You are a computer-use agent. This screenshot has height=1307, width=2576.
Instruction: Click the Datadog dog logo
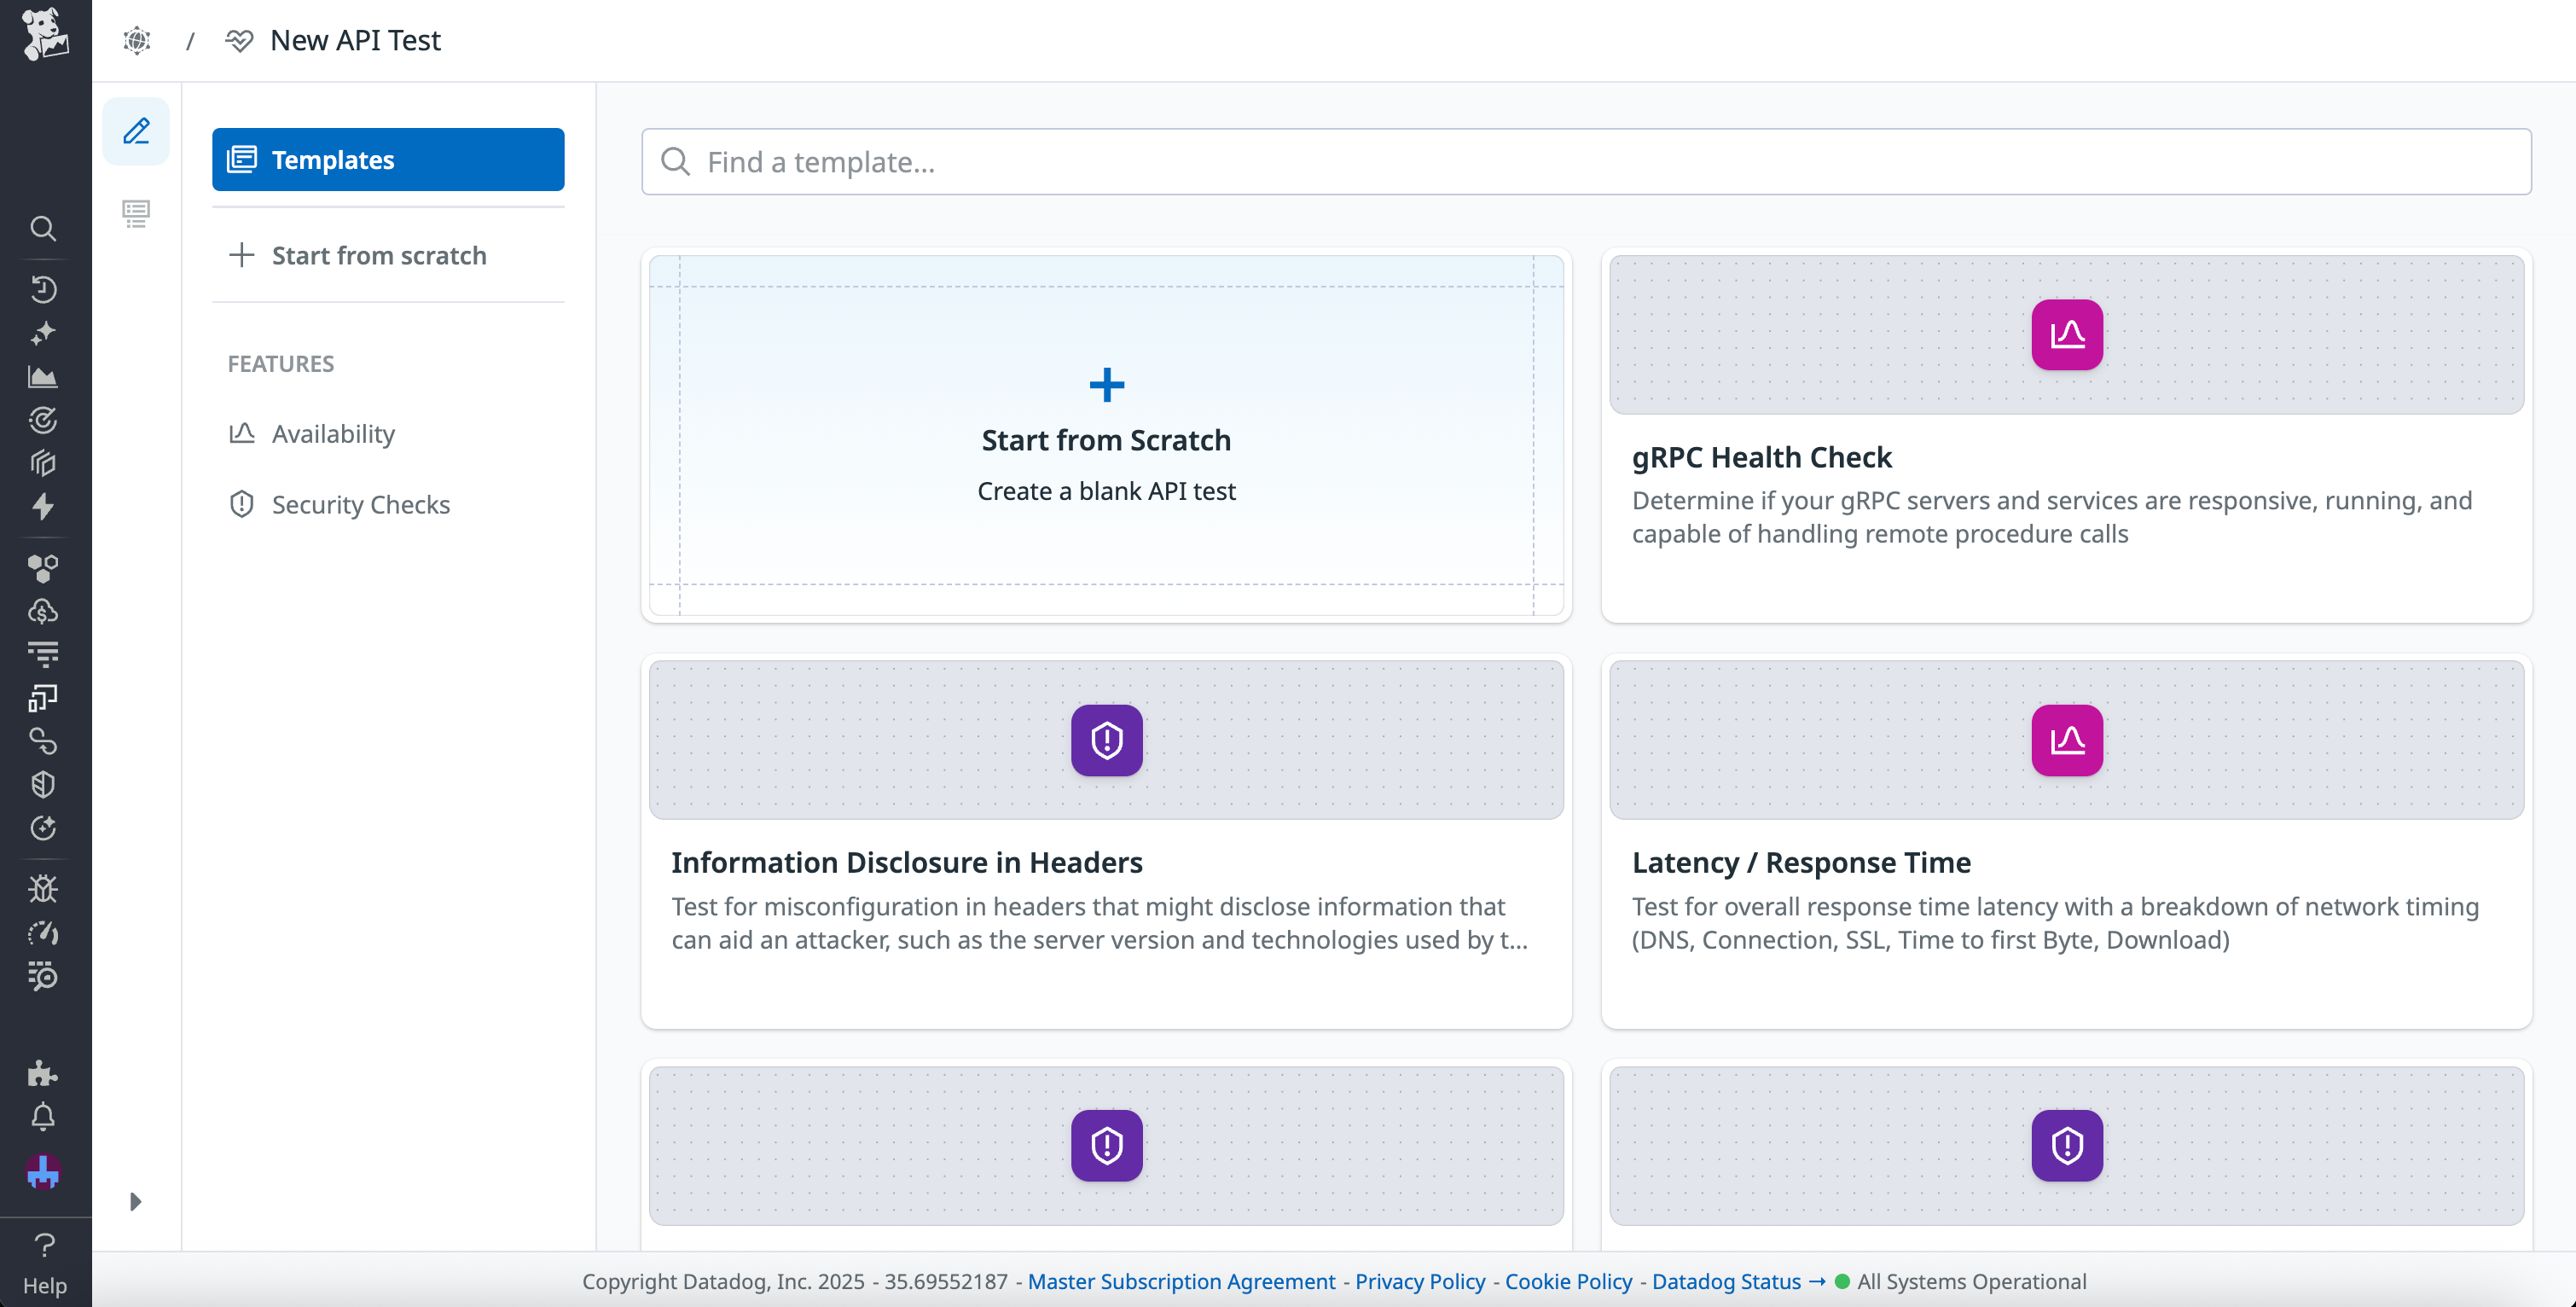(x=44, y=33)
